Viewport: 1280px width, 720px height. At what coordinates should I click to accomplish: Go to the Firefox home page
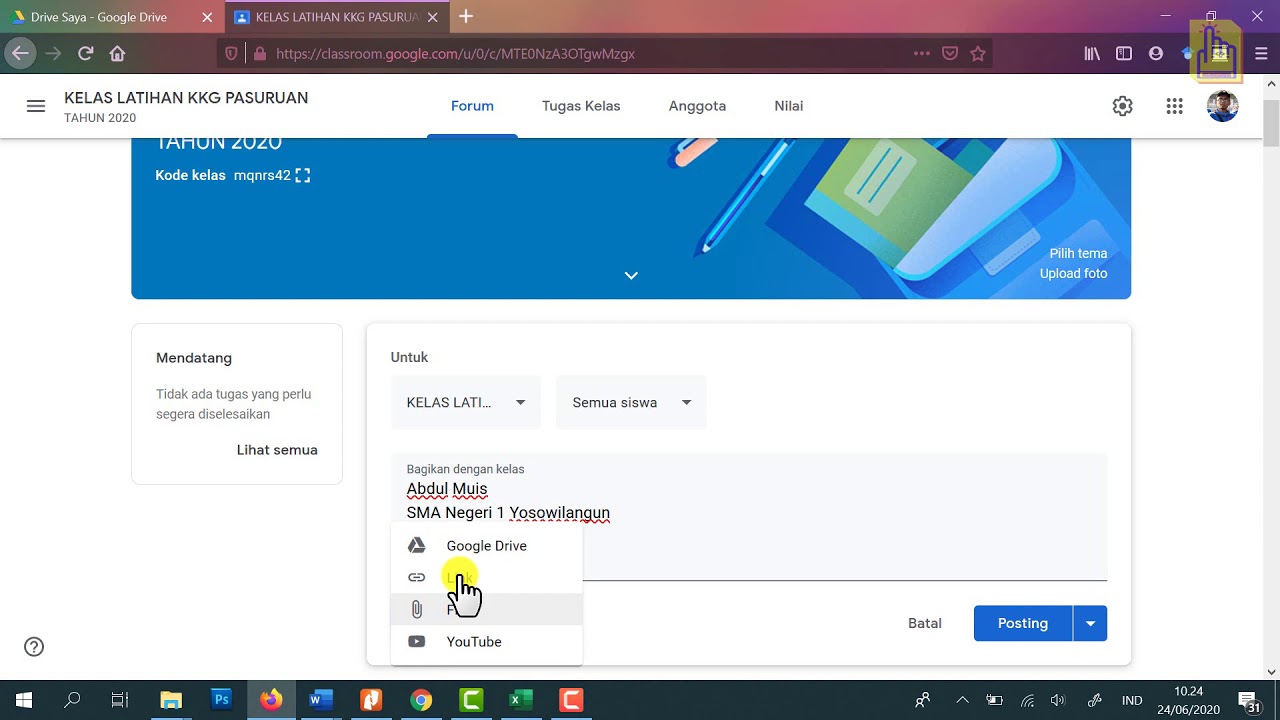(x=117, y=54)
